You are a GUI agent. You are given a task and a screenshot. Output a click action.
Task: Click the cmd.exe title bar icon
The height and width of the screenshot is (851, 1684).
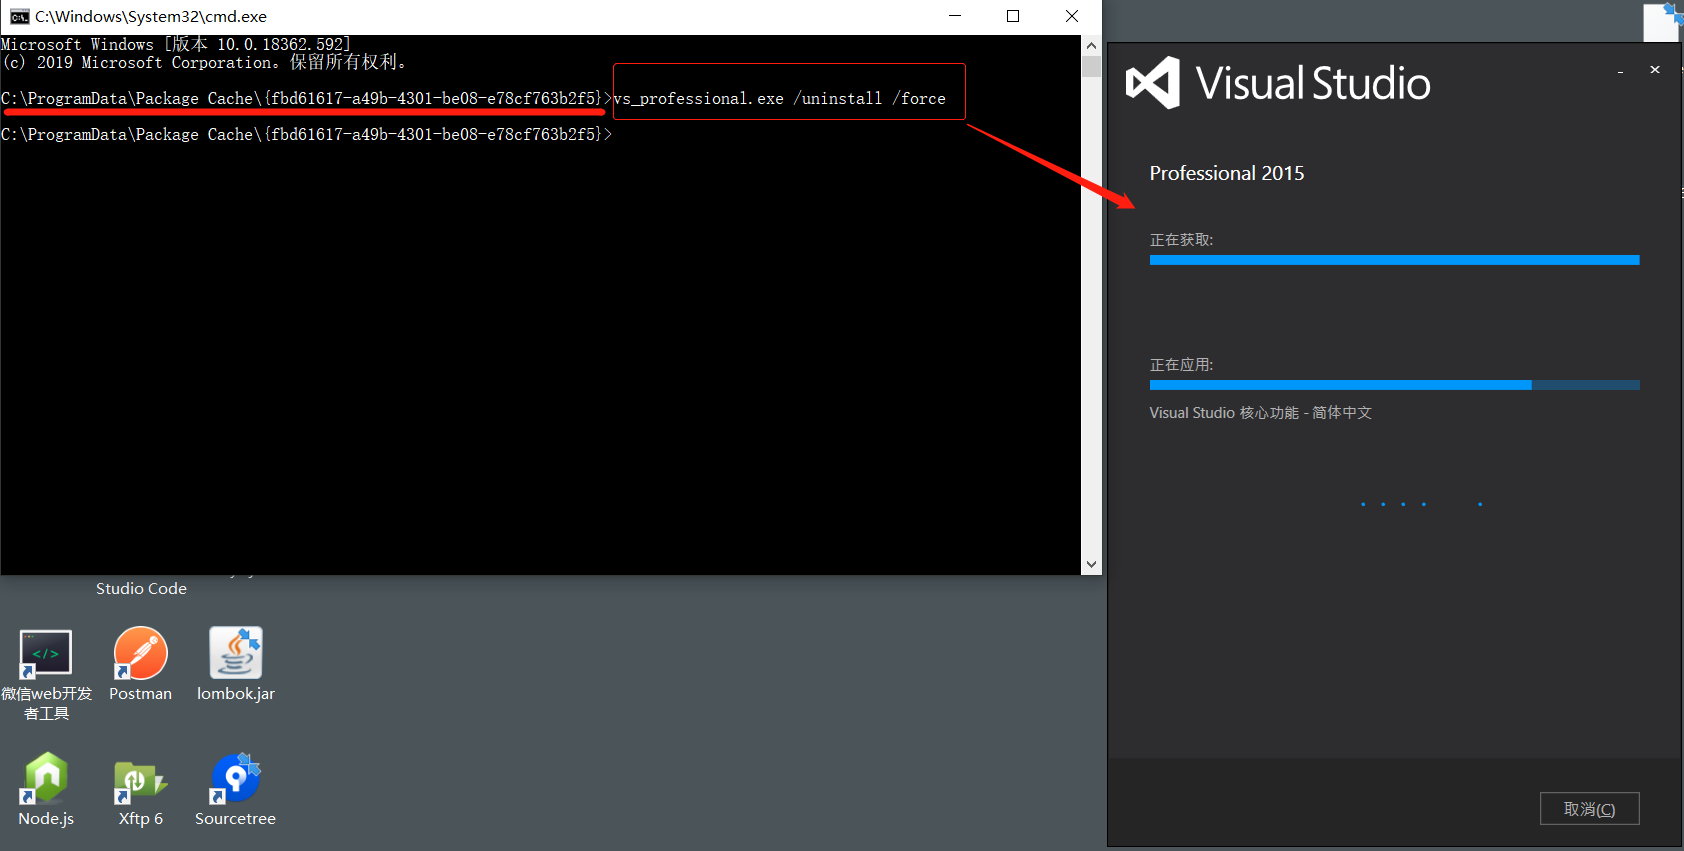[x=19, y=16]
